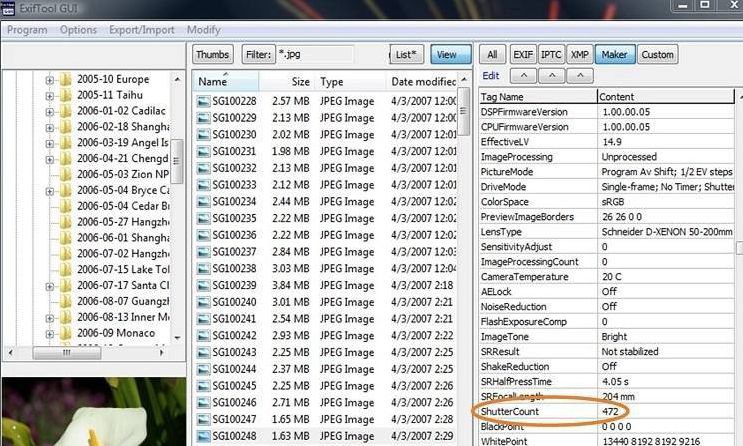This screenshot has width=743, height=446.
Task: Click the JPEG file icon for SG100248
Action: 203,436
